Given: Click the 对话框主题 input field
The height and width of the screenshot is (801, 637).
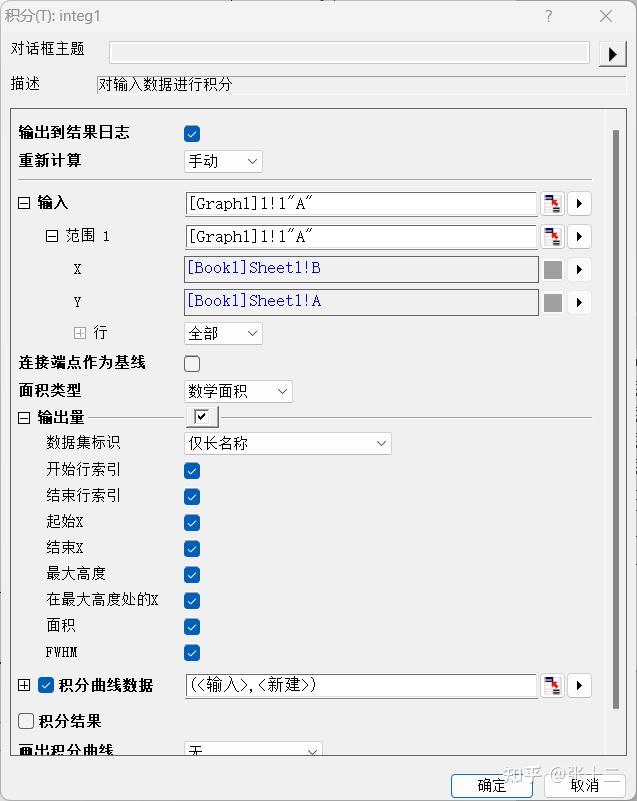Looking at the screenshot, I should 349,53.
